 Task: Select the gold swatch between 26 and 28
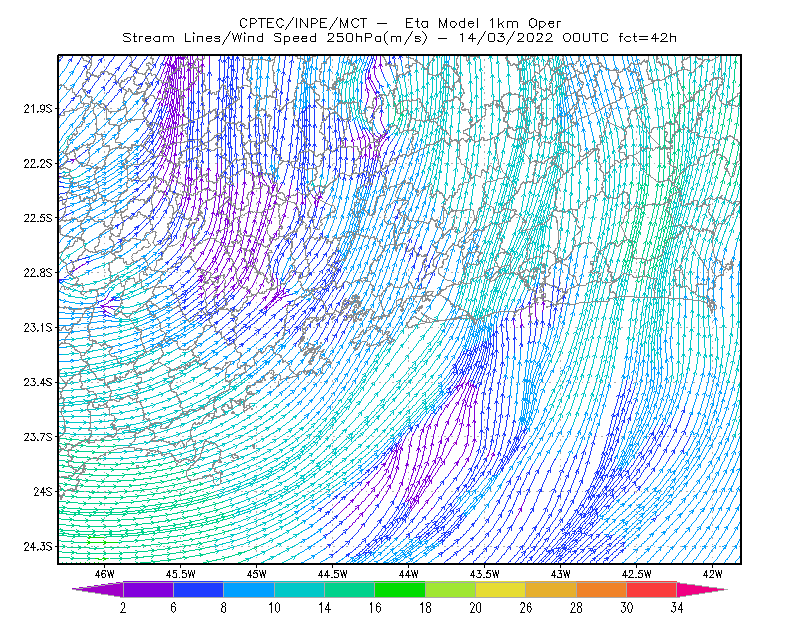coord(551,589)
